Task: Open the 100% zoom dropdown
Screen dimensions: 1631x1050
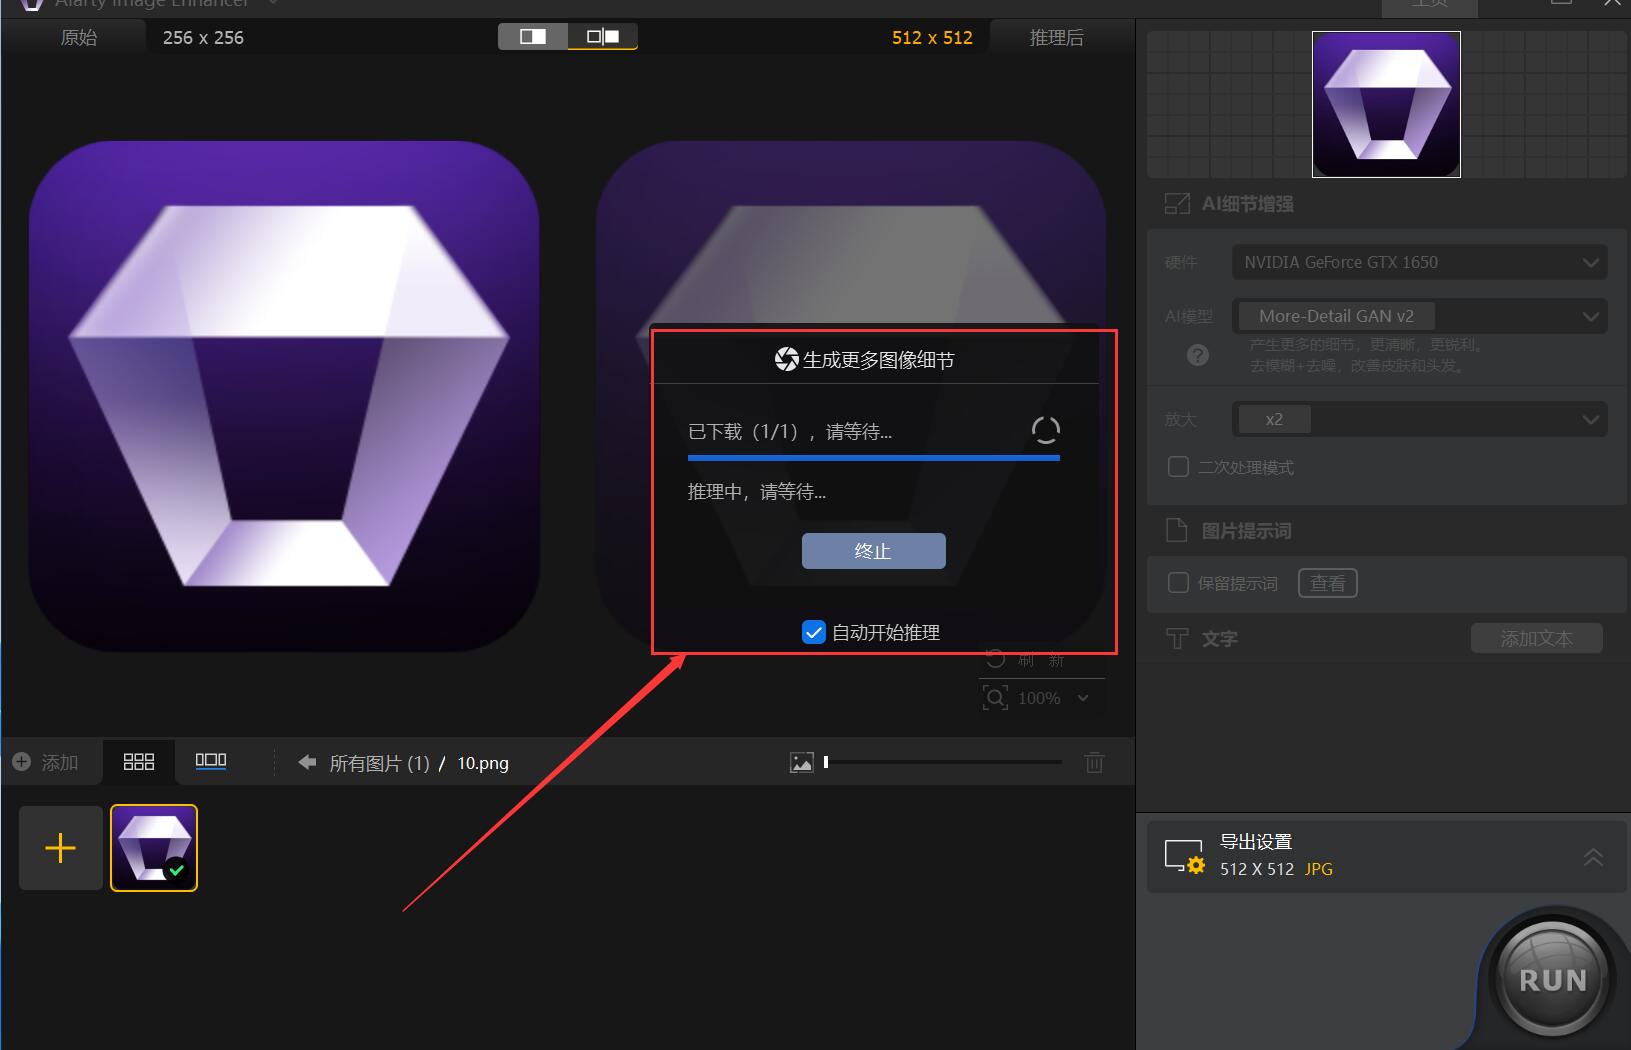Action: point(1053,698)
